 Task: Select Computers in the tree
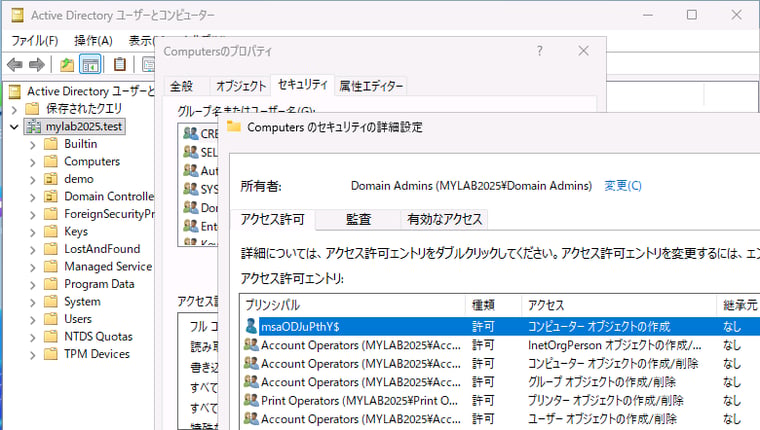point(92,161)
